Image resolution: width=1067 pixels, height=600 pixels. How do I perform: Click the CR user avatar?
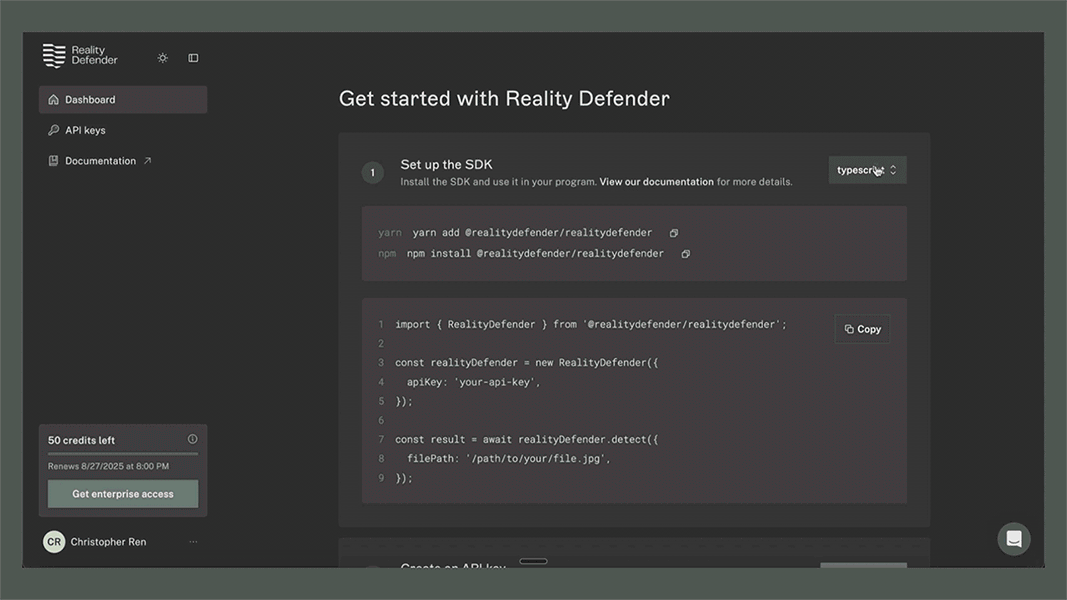point(54,542)
